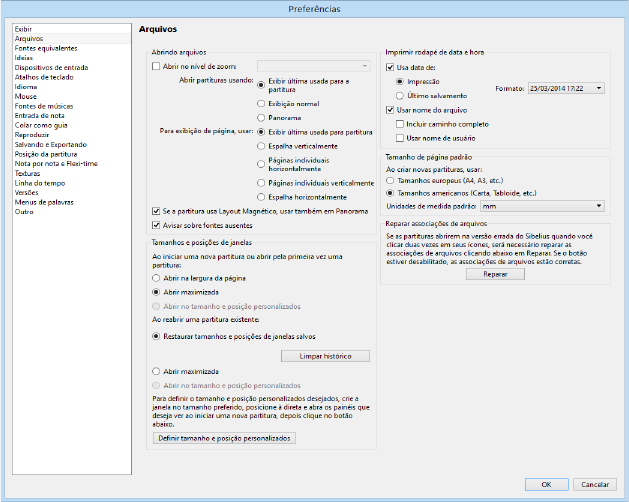Open 'Menus de palavras' page
The image size is (629, 502).
(72, 202)
